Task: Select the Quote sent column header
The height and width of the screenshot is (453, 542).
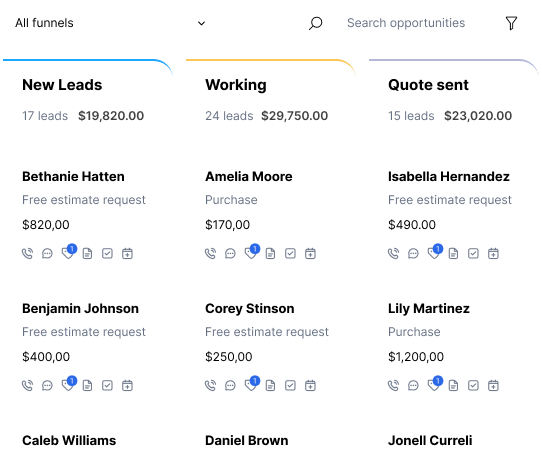Action: coord(428,85)
